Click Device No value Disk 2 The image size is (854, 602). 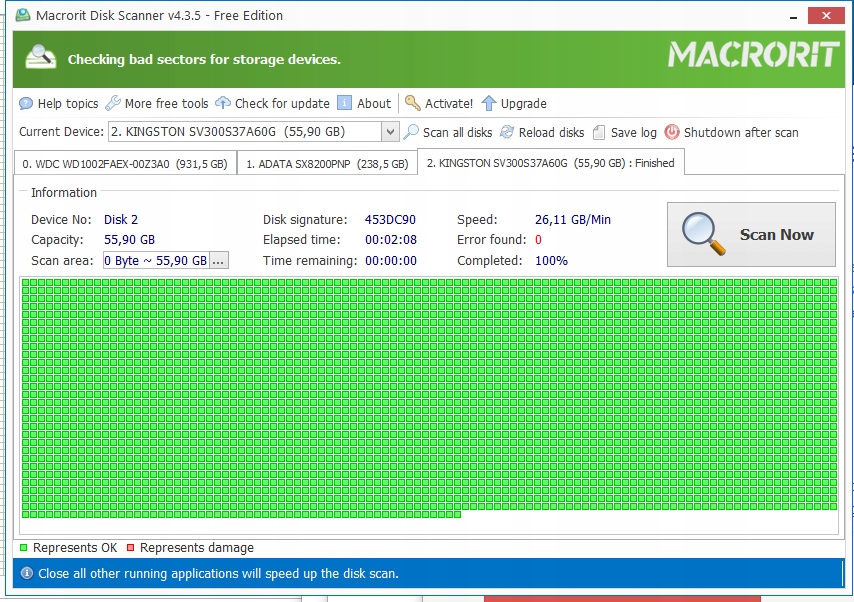coord(121,220)
